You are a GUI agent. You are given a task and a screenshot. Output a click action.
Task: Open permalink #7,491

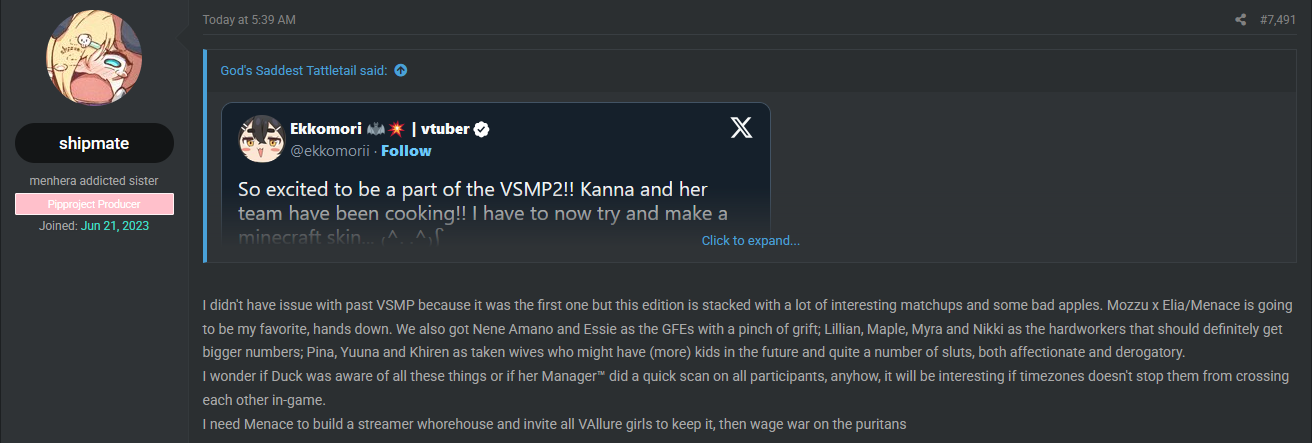[x=1280, y=20]
